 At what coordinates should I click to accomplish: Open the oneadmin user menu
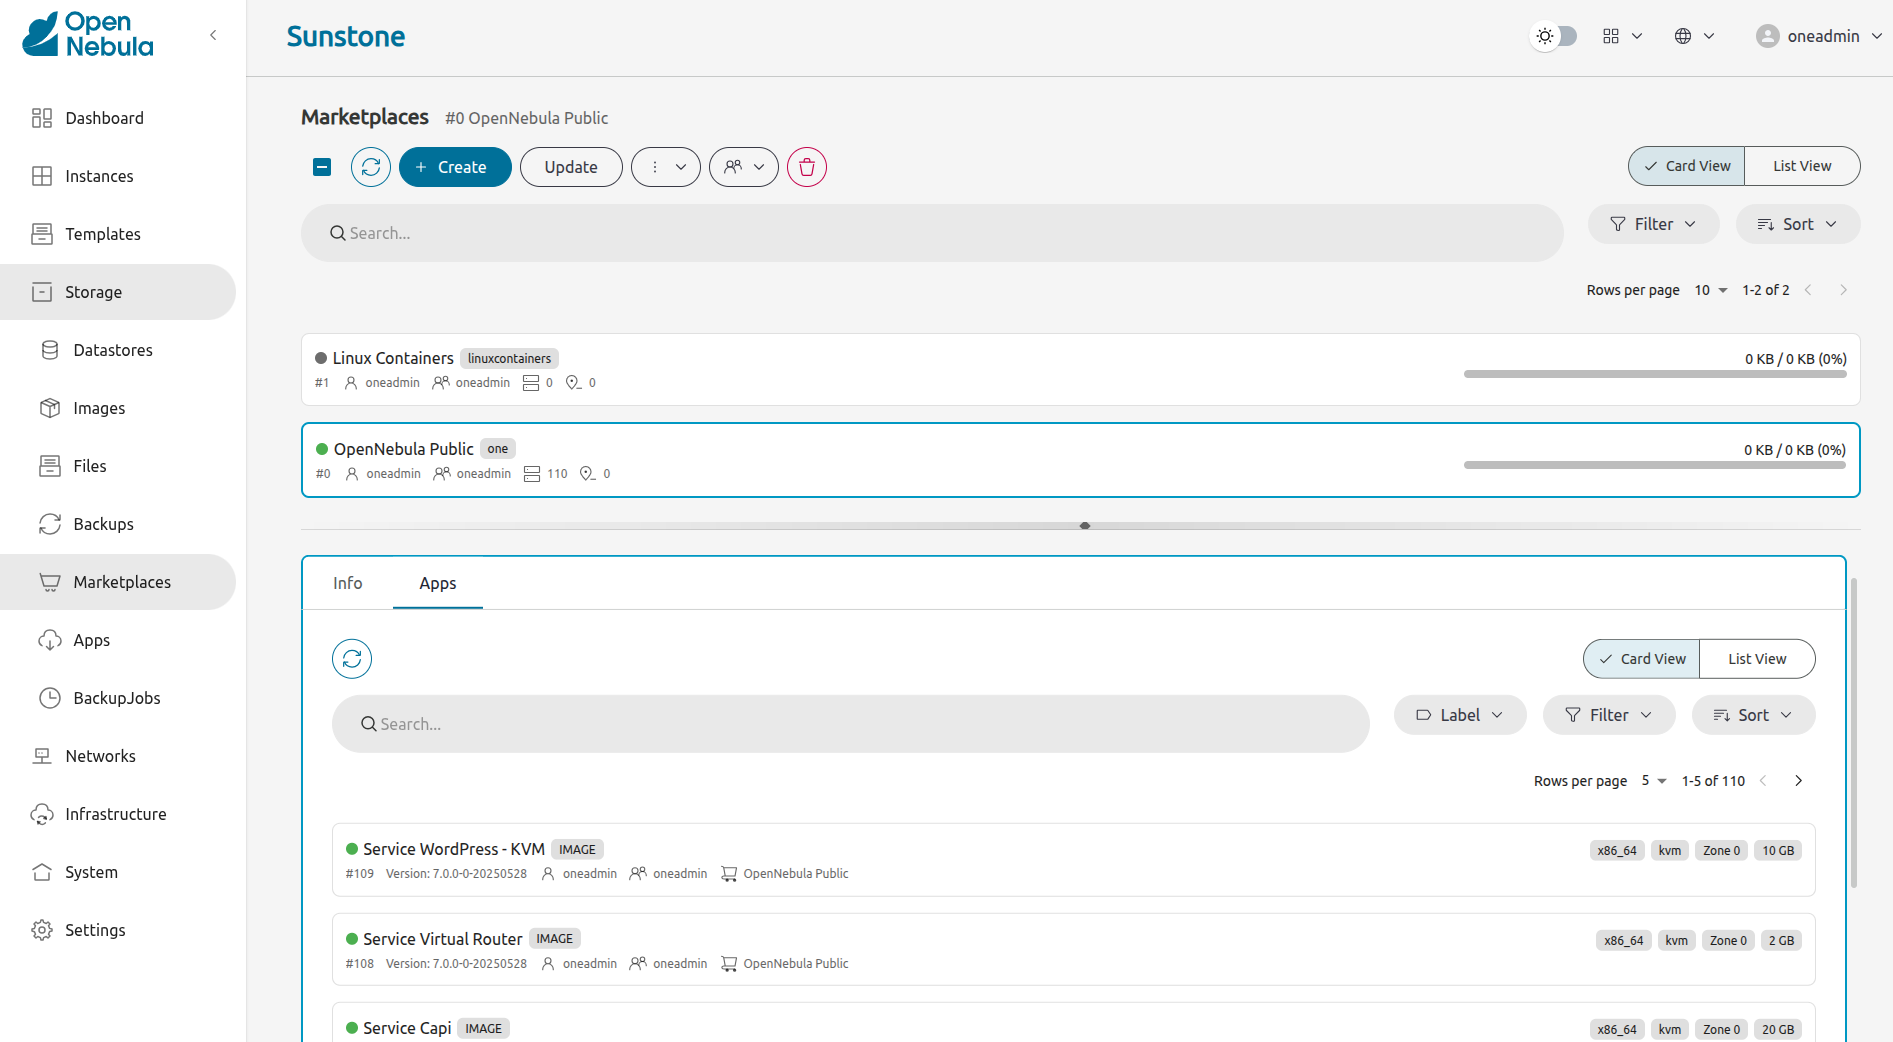click(1820, 36)
